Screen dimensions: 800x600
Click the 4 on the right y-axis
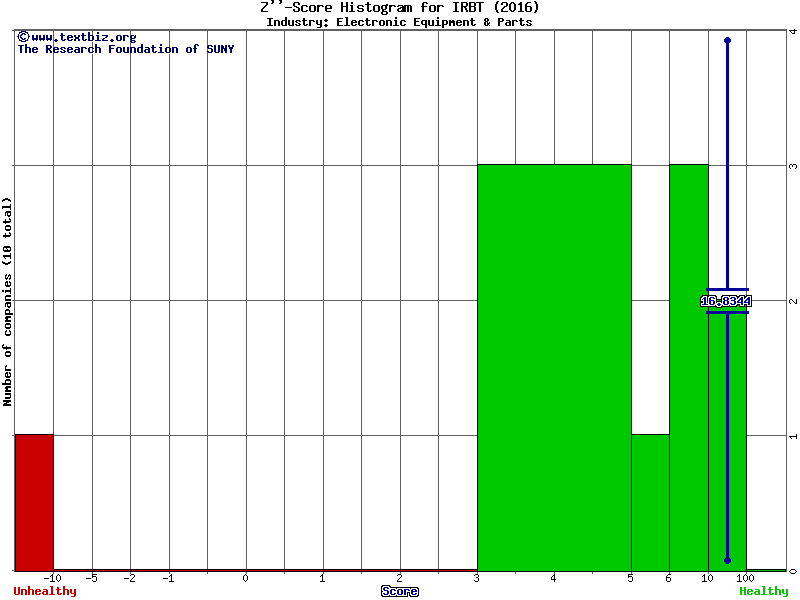tap(793, 32)
